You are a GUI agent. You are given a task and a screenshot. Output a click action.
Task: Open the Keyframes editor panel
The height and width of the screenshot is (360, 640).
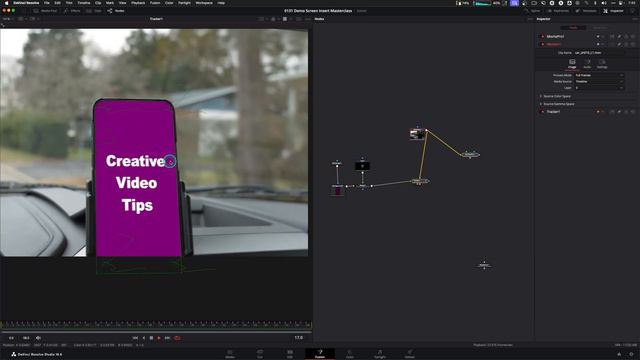pyautogui.click(x=558, y=11)
